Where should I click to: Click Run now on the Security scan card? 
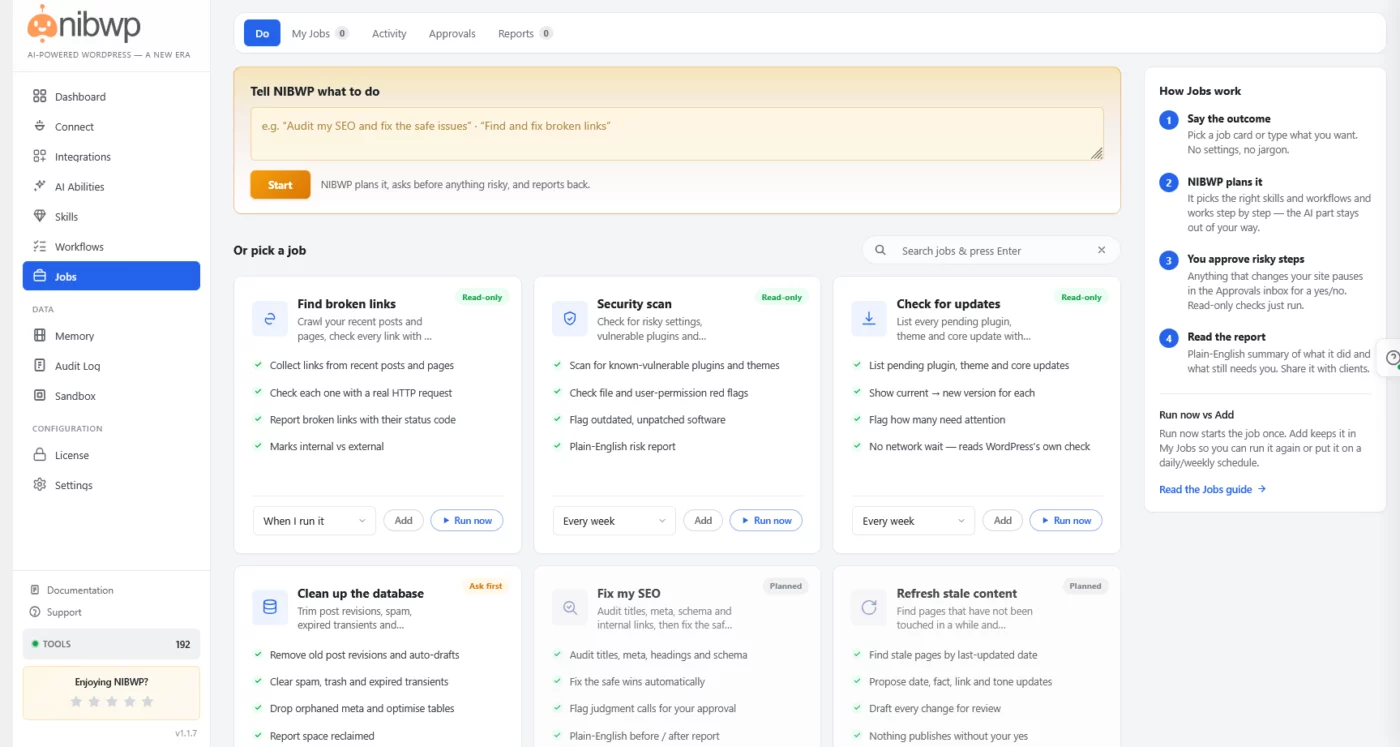click(766, 520)
